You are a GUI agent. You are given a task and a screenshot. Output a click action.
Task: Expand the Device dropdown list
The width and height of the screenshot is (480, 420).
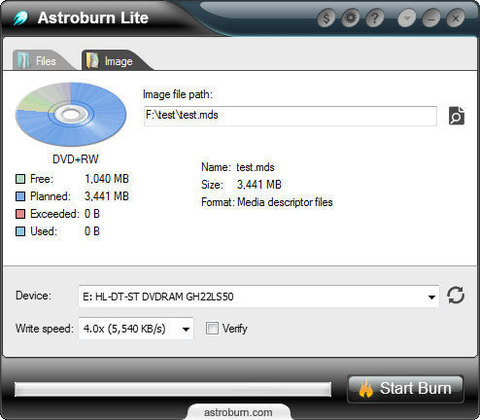(432, 297)
